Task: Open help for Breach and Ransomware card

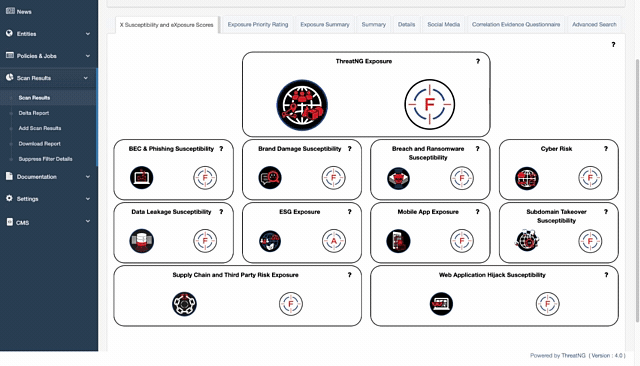Action: click(x=478, y=149)
